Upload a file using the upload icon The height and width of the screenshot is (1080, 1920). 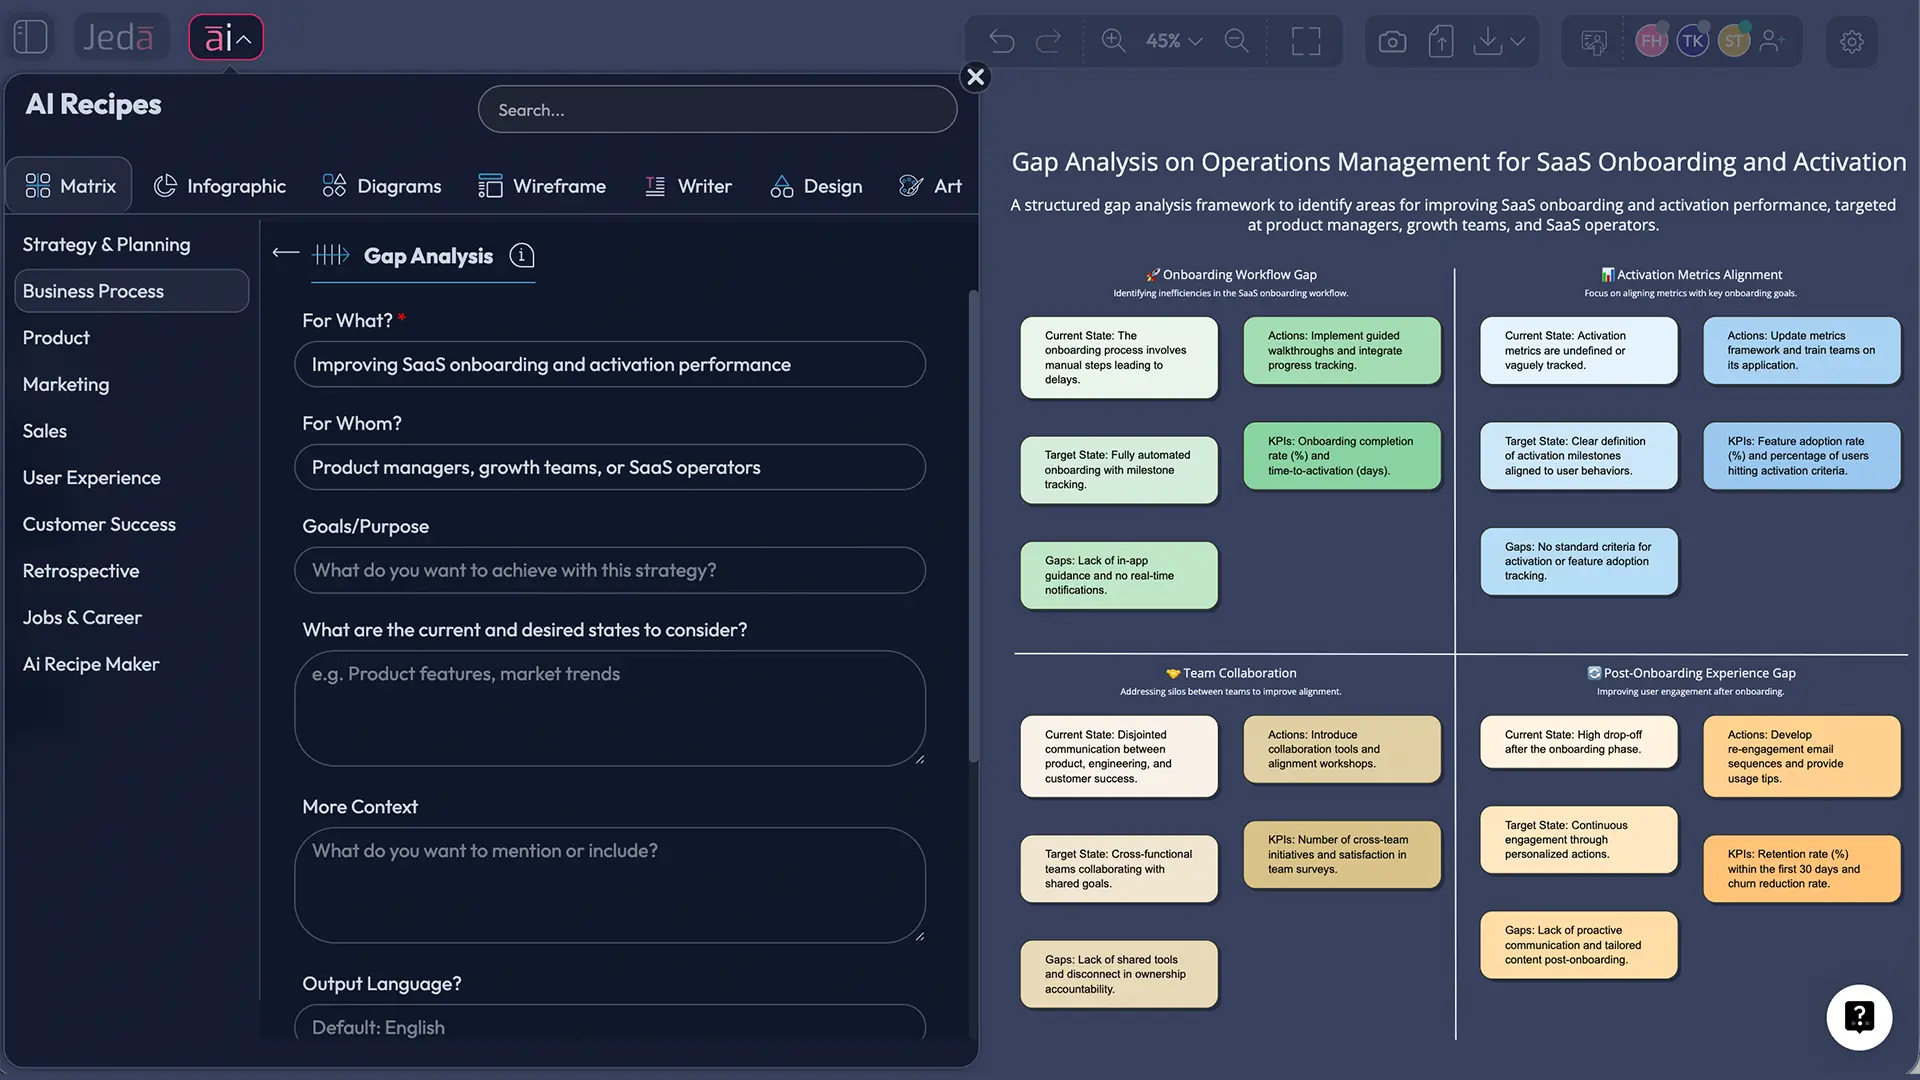[x=1441, y=41]
